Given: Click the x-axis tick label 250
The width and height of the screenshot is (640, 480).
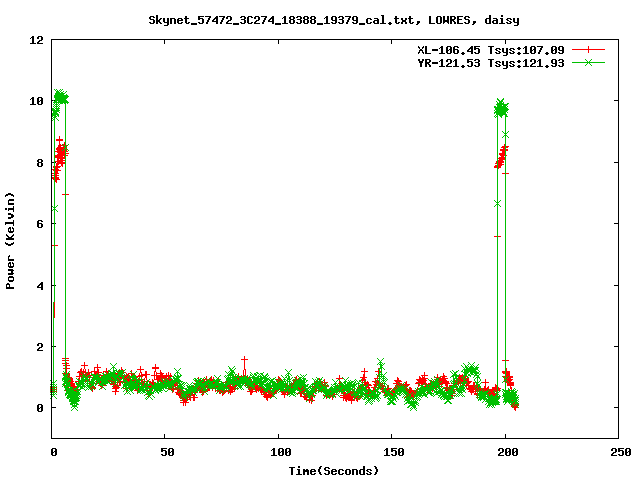Looking at the screenshot, I should point(621,452).
